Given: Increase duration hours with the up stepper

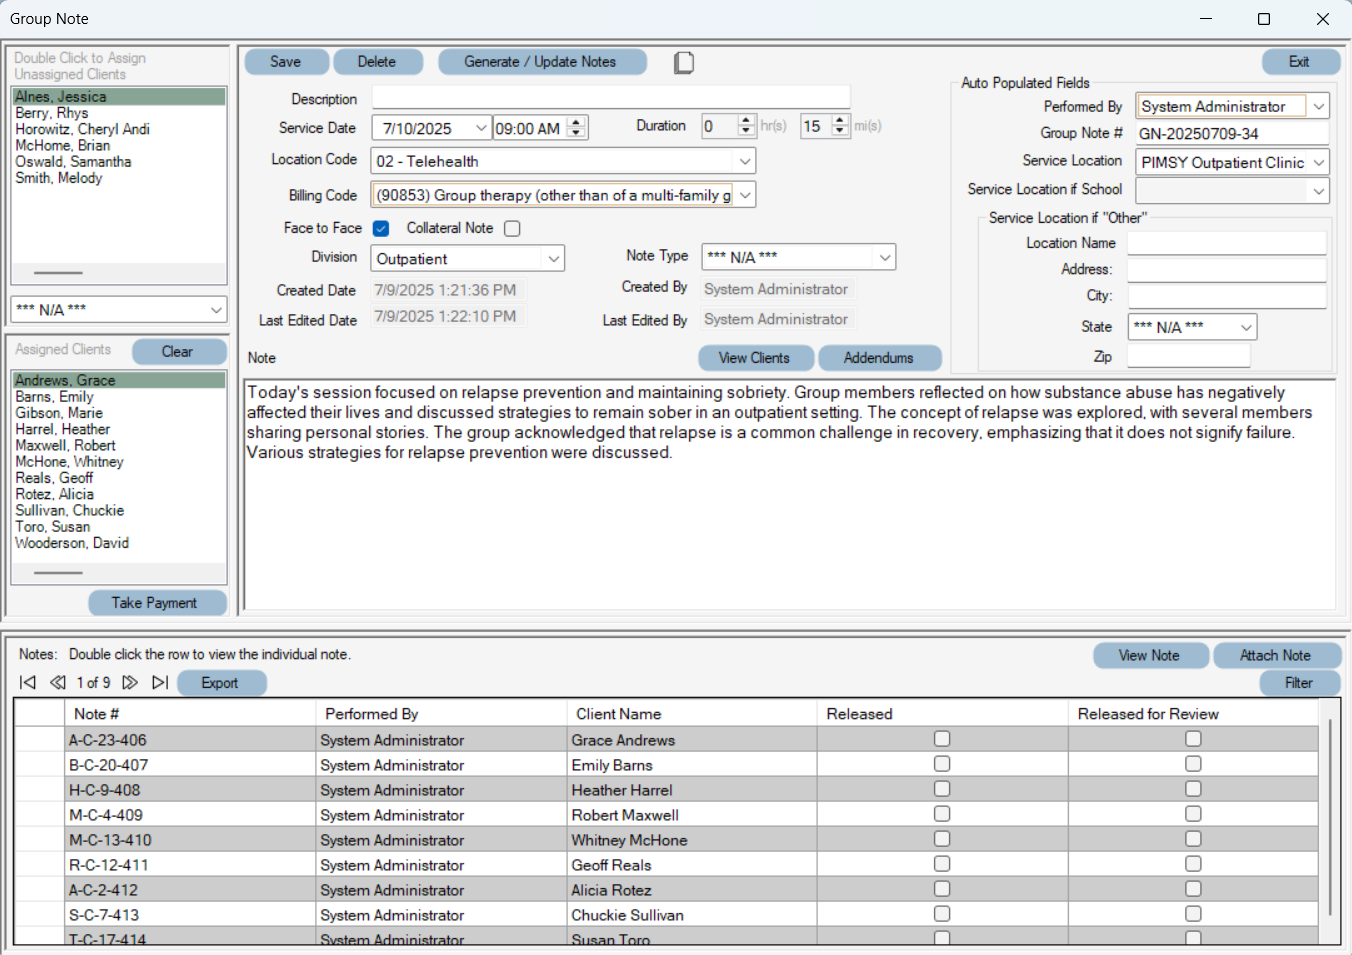Looking at the screenshot, I should 746,120.
